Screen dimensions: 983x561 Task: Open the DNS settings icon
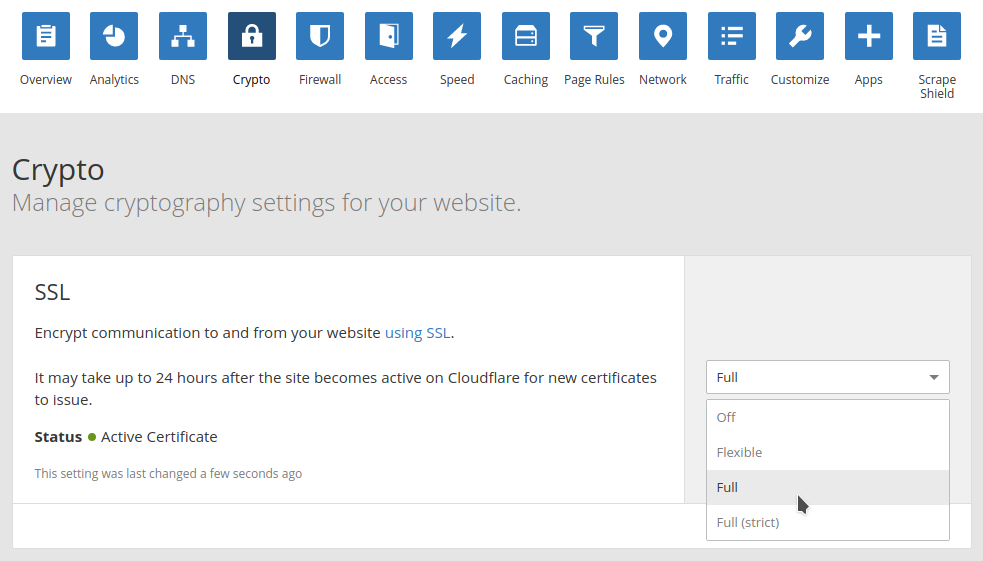(183, 37)
